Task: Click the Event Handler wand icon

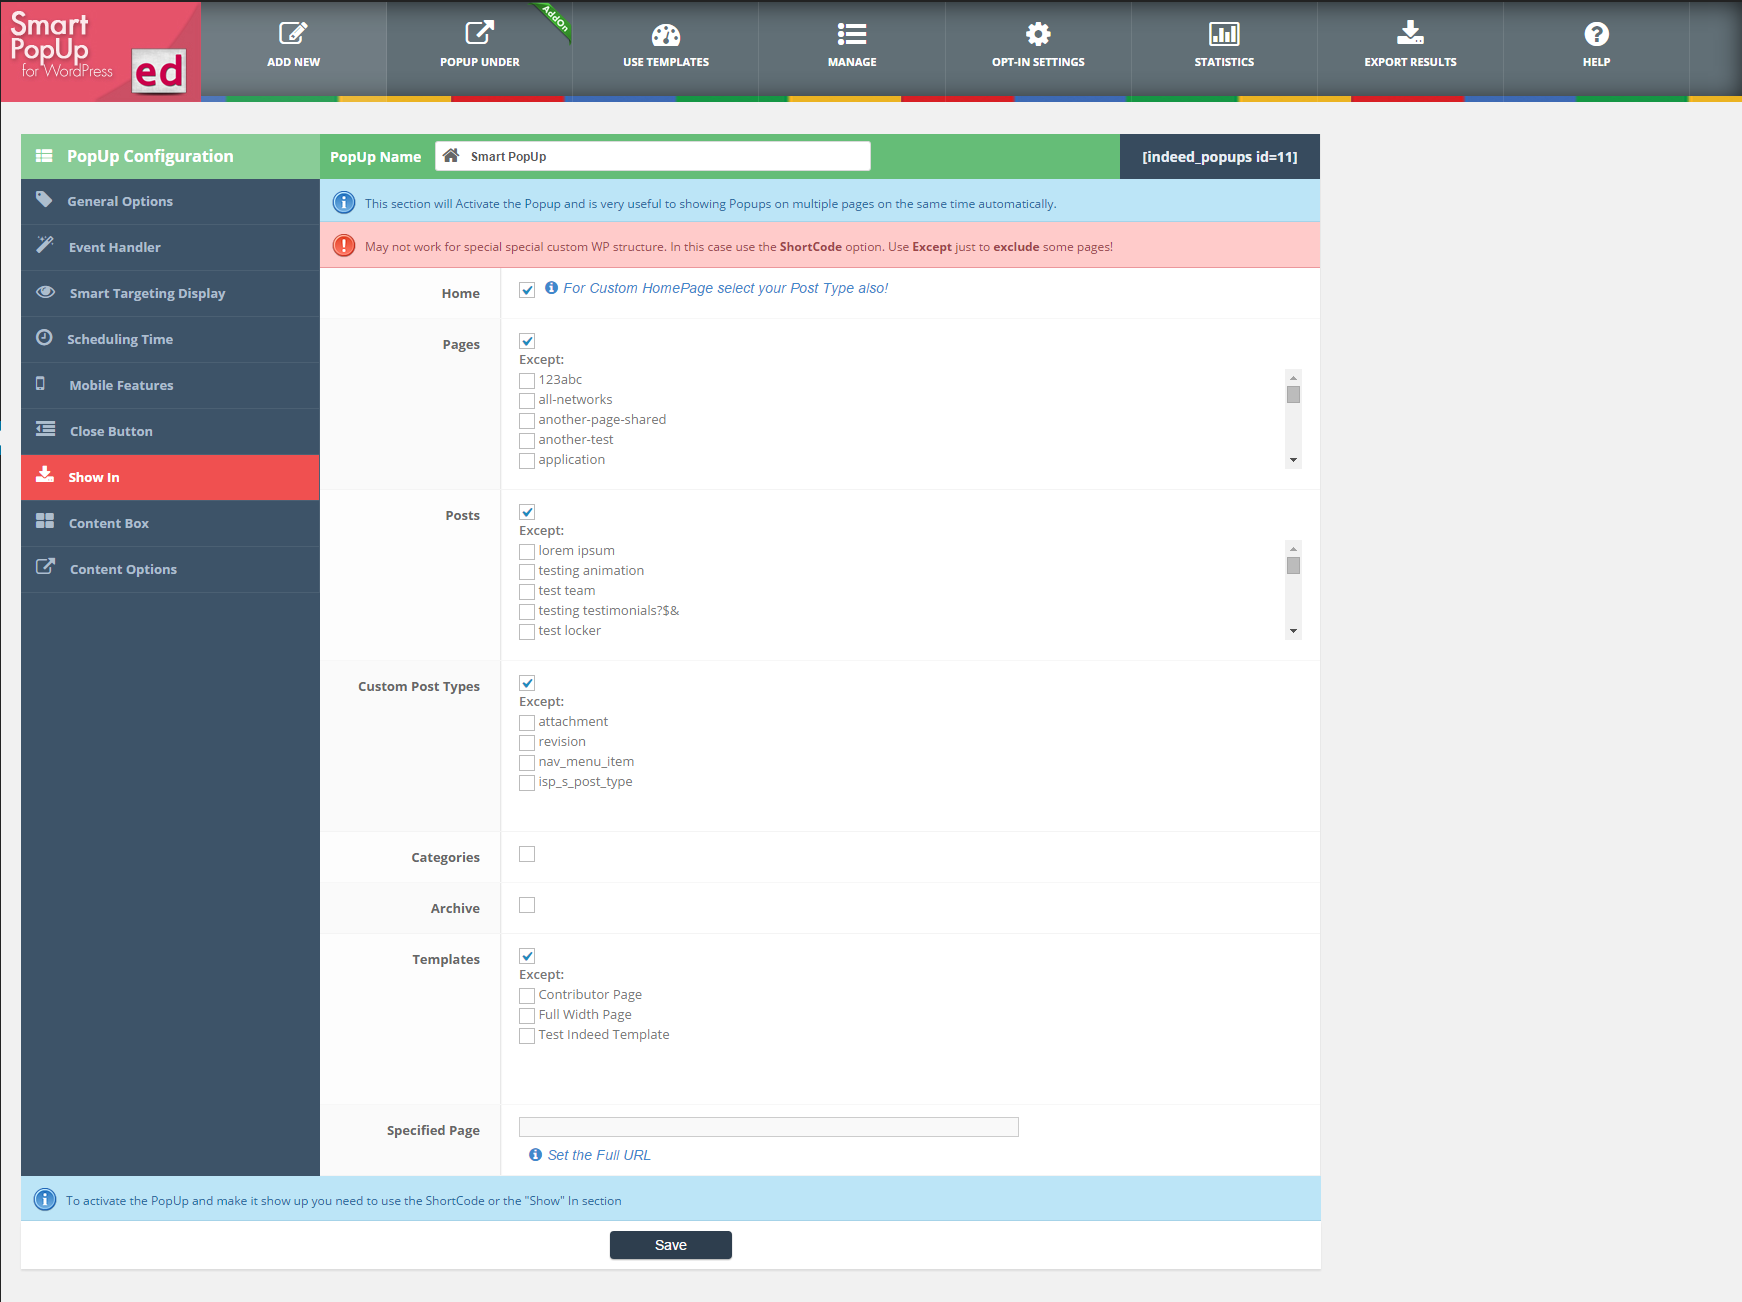Action: click(45, 245)
